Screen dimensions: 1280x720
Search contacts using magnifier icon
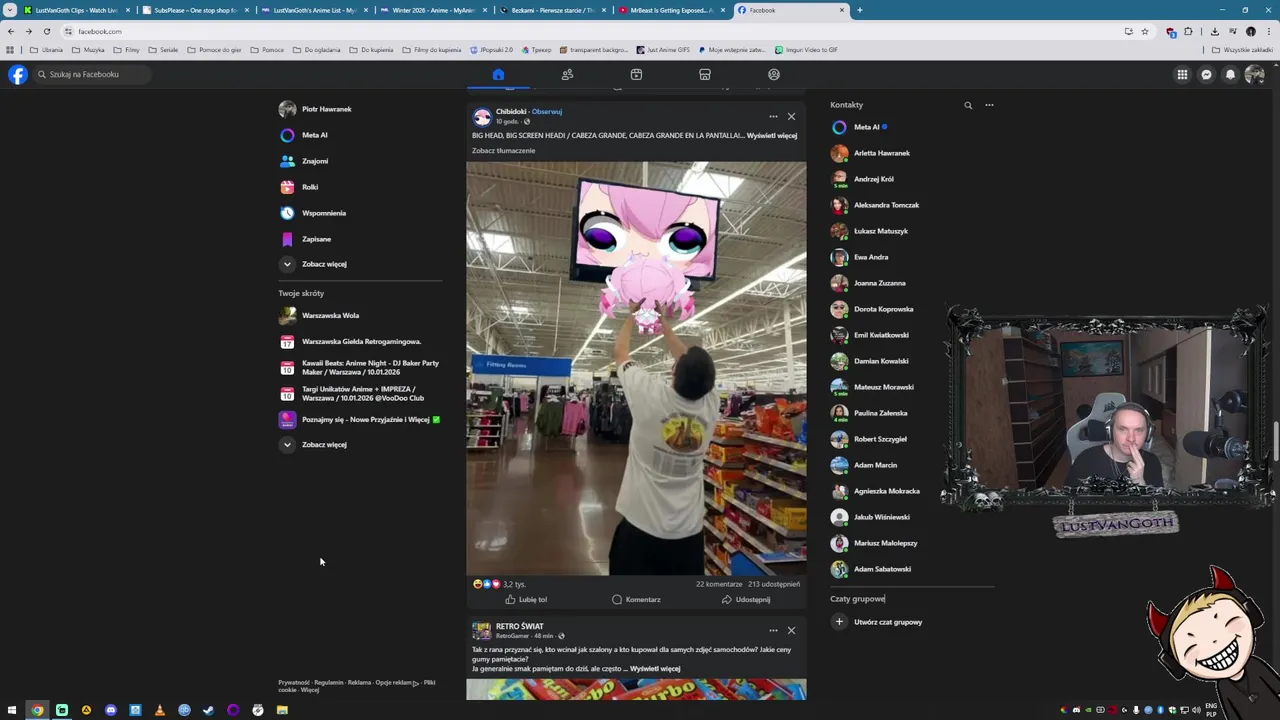click(x=968, y=105)
